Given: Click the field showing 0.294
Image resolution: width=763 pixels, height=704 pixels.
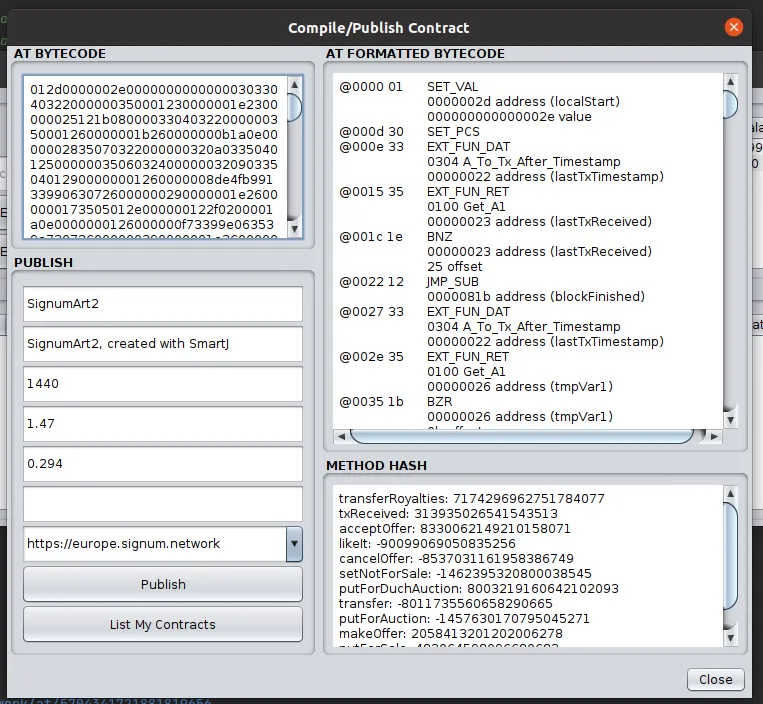Looking at the screenshot, I should tap(163, 463).
